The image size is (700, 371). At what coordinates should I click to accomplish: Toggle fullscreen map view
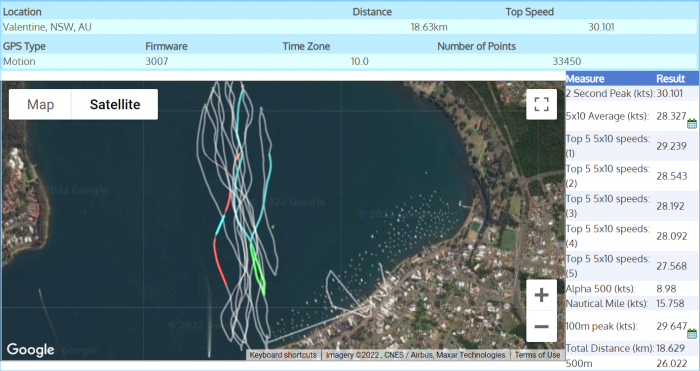[541, 104]
